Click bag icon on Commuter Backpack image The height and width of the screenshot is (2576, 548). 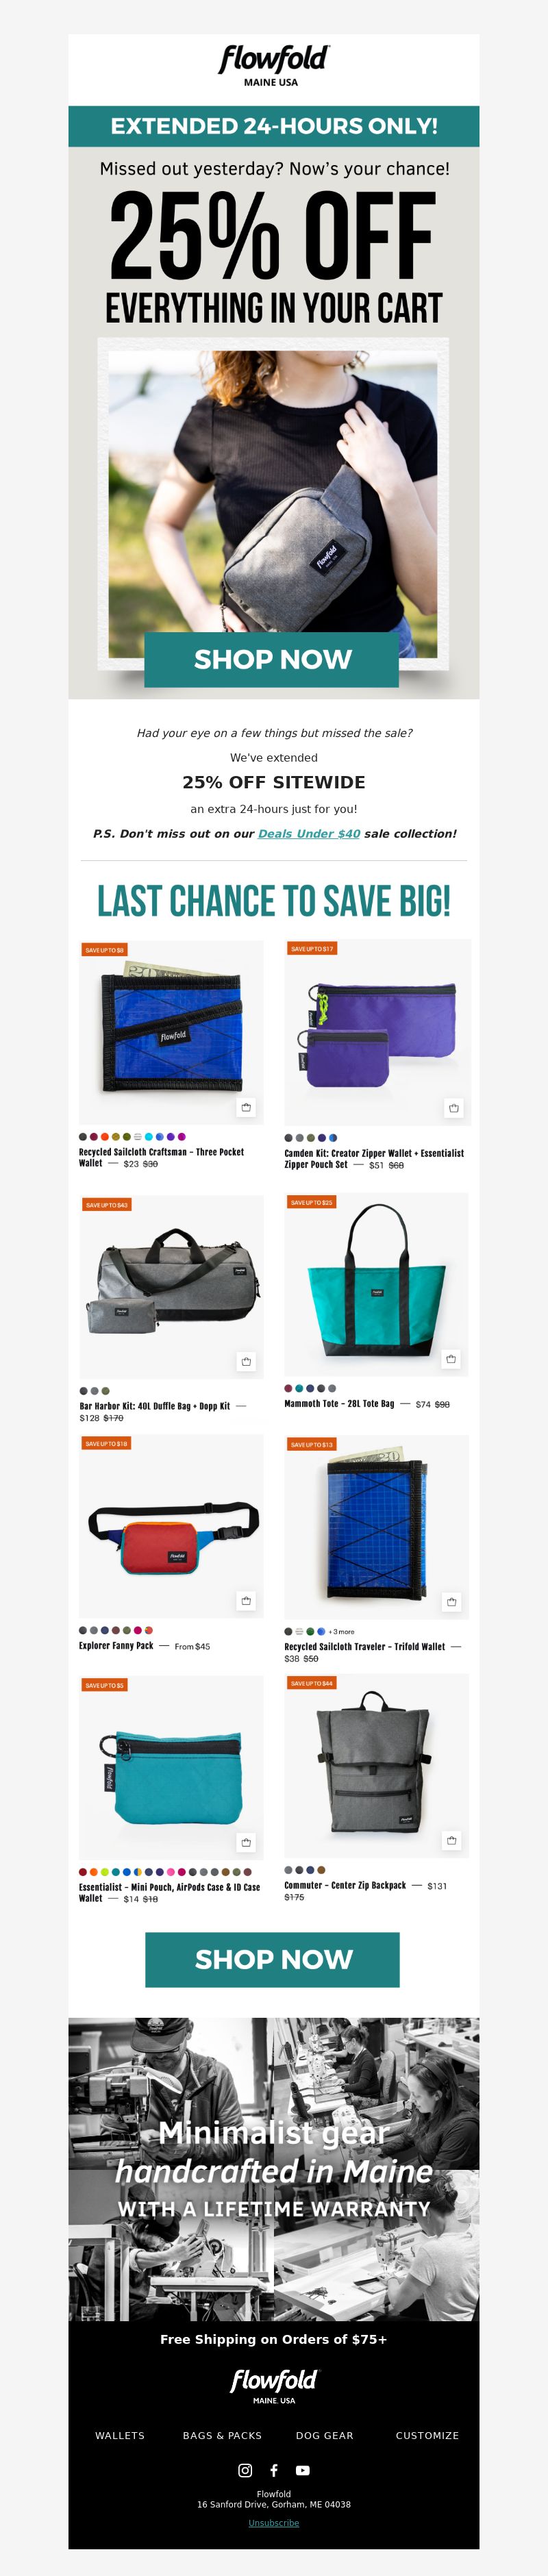[452, 1840]
